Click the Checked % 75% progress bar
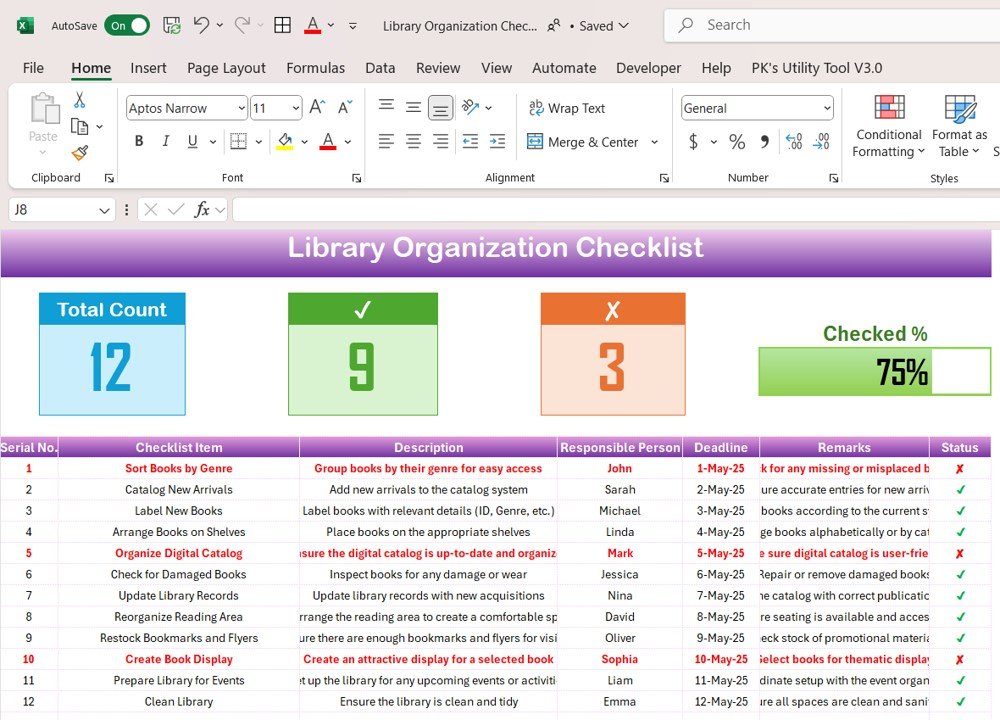The height and width of the screenshot is (720, 1000). tap(874, 371)
